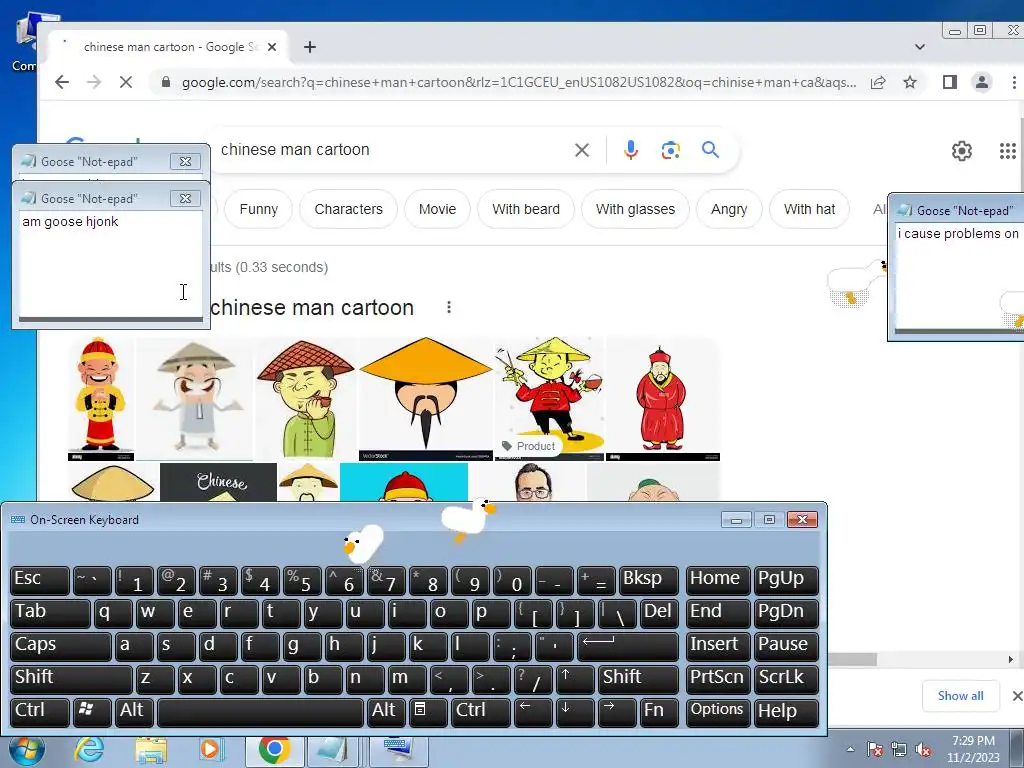Viewport: 1024px width, 768px height.
Task: Search by image with Google Lens icon
Action: click(671, 150)
